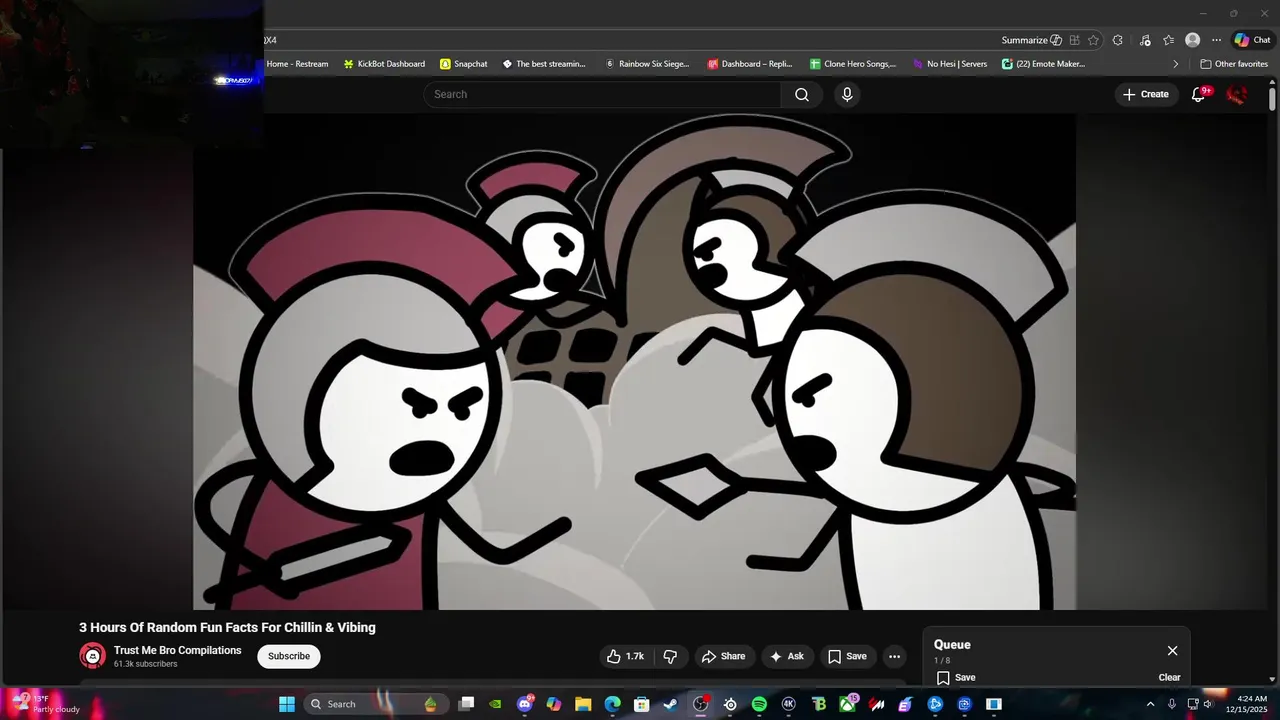Show hidden system tray icons

pos(1150,704)
